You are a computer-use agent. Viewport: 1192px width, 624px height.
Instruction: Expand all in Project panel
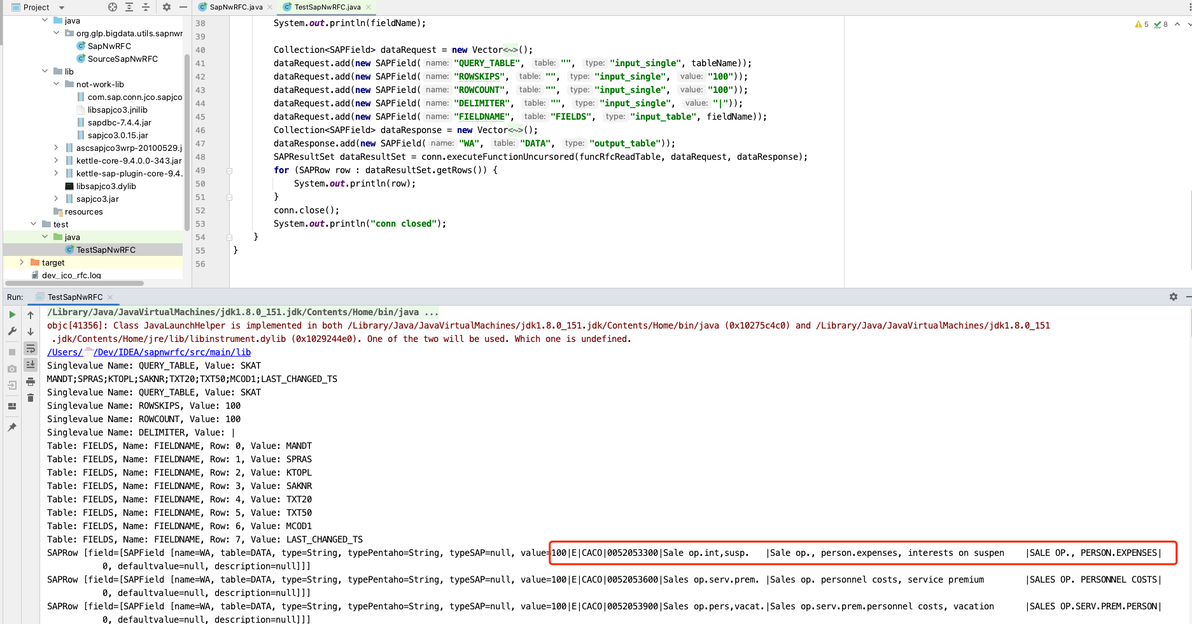(x=129, y=7)
